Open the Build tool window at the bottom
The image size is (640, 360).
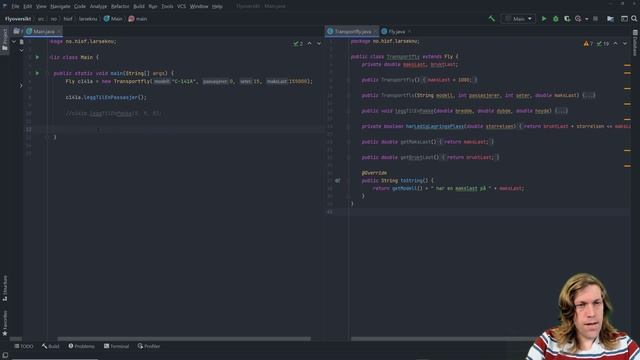click(x=50, y=346)
